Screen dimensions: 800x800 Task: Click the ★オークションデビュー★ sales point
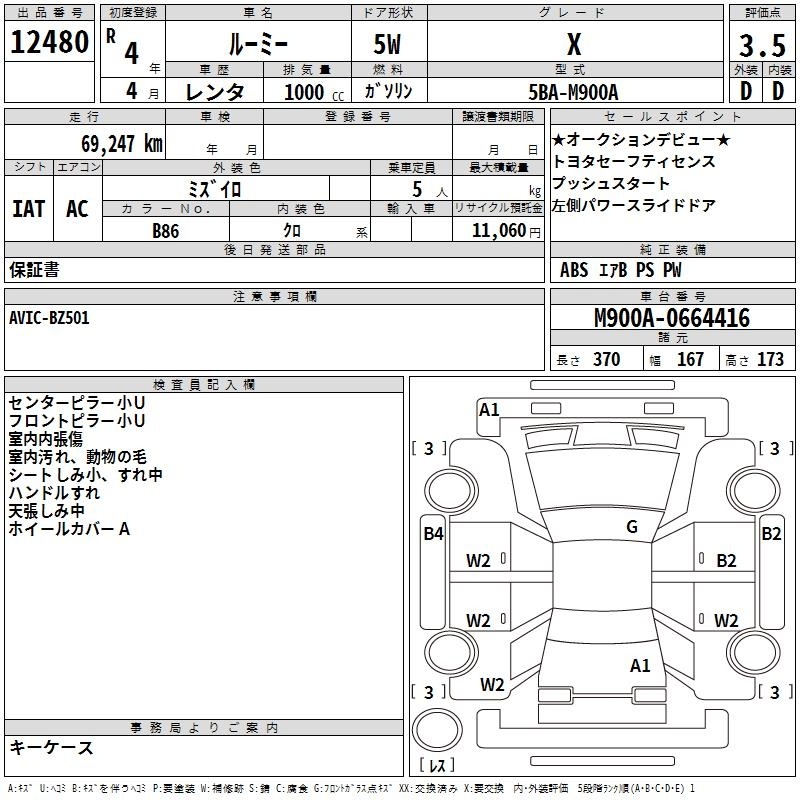coord(641,139)
